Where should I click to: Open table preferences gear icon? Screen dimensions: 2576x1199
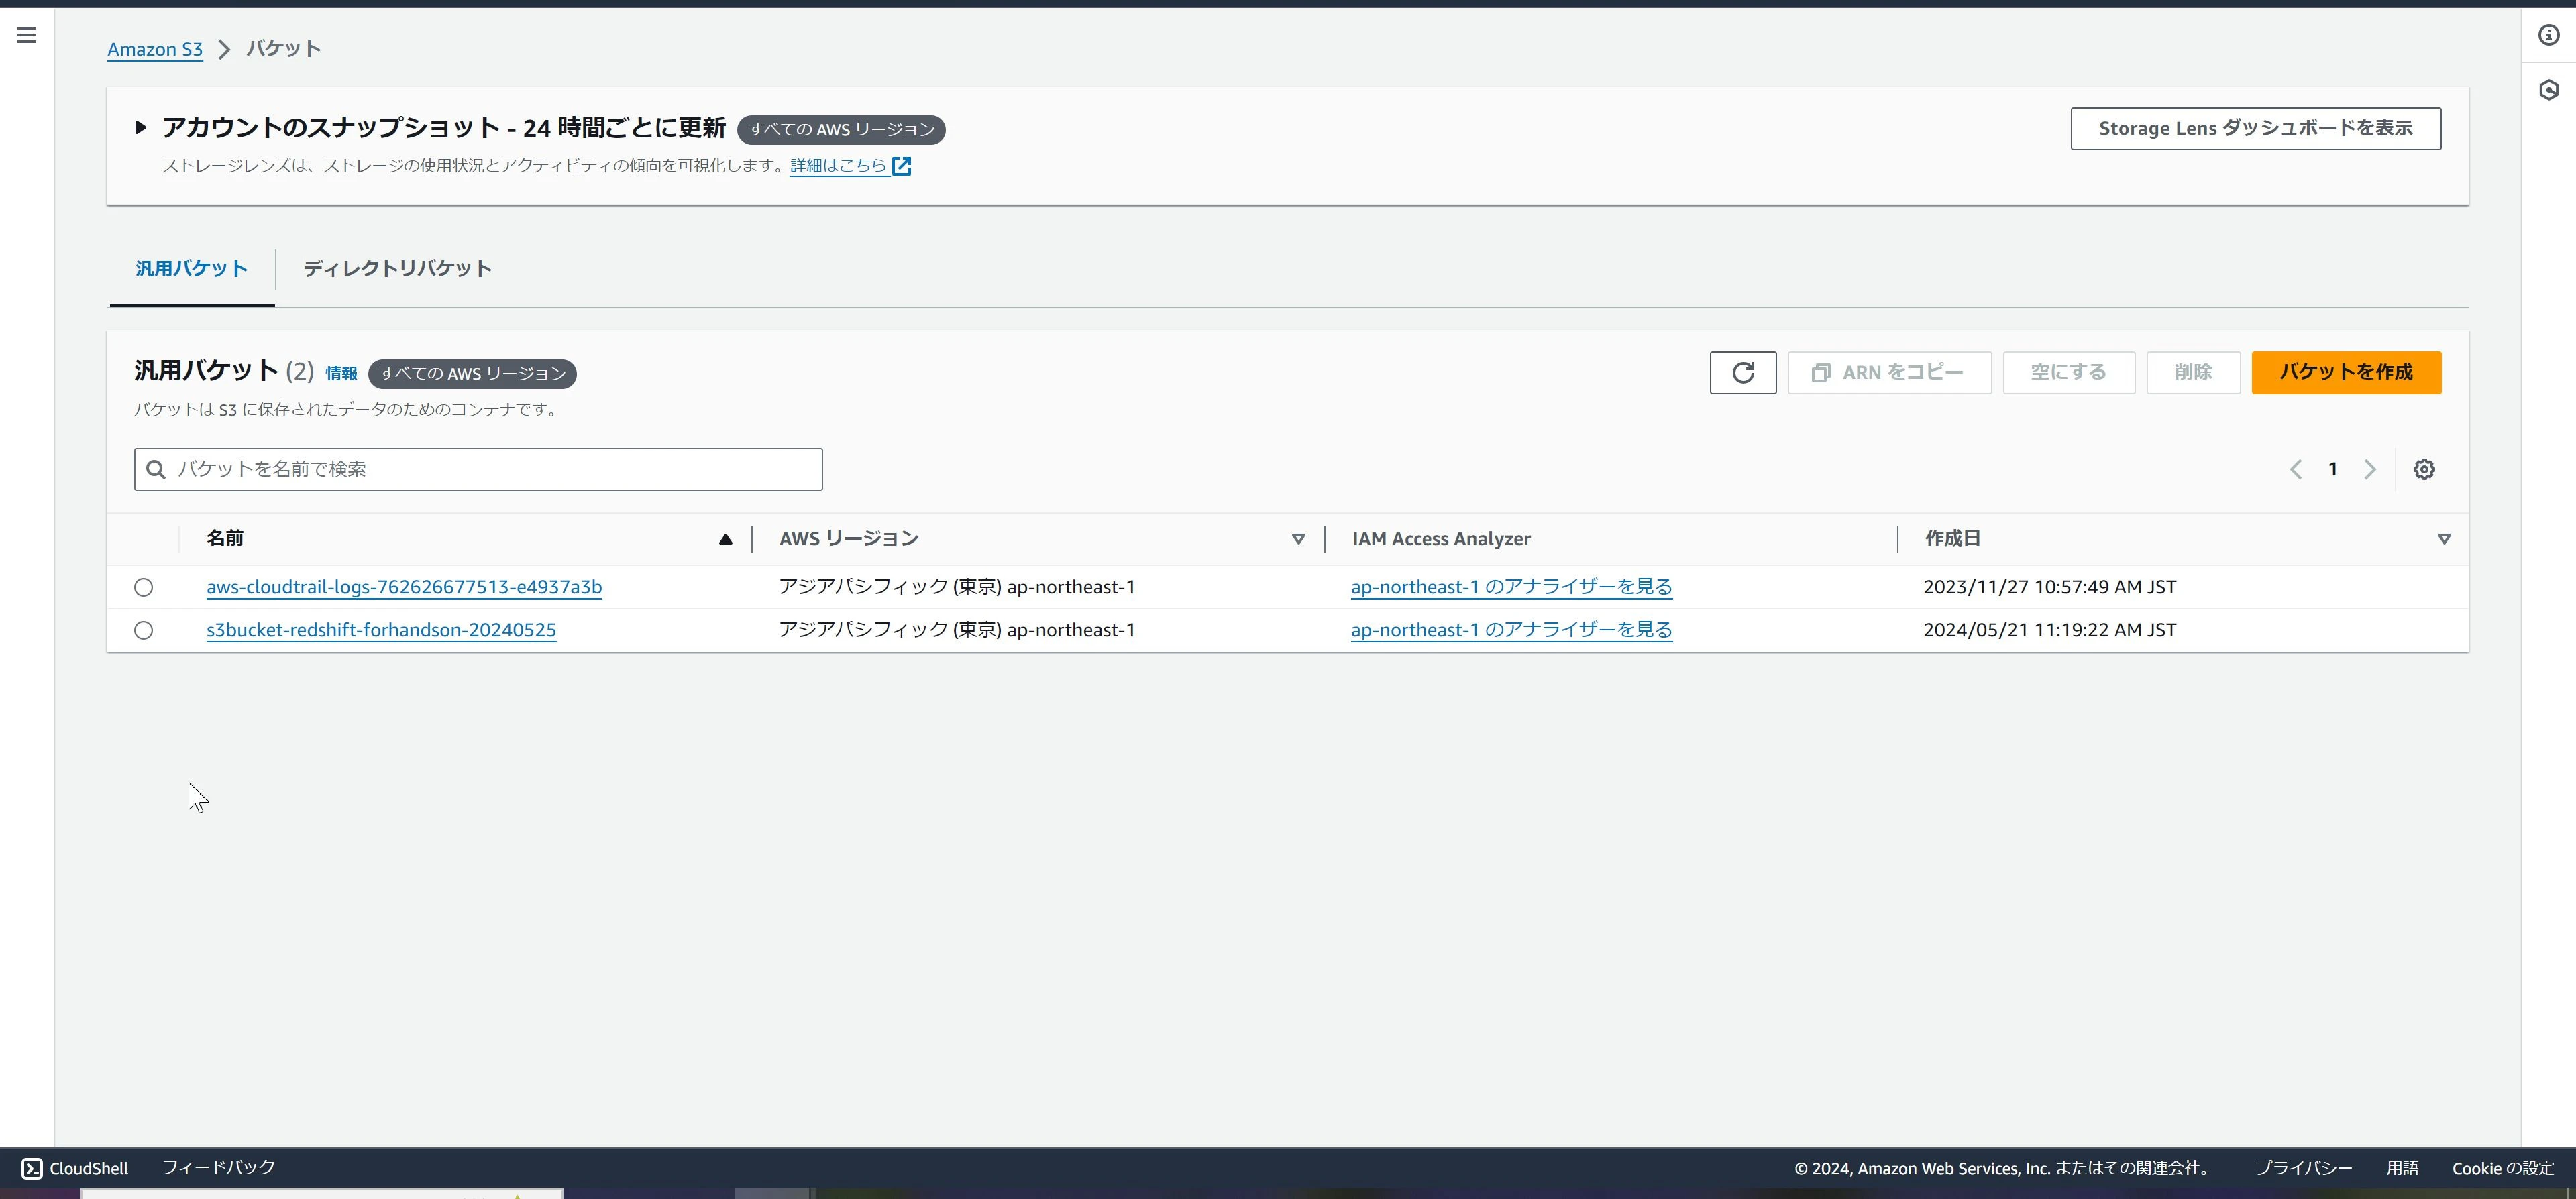[x=2424, y=469]
